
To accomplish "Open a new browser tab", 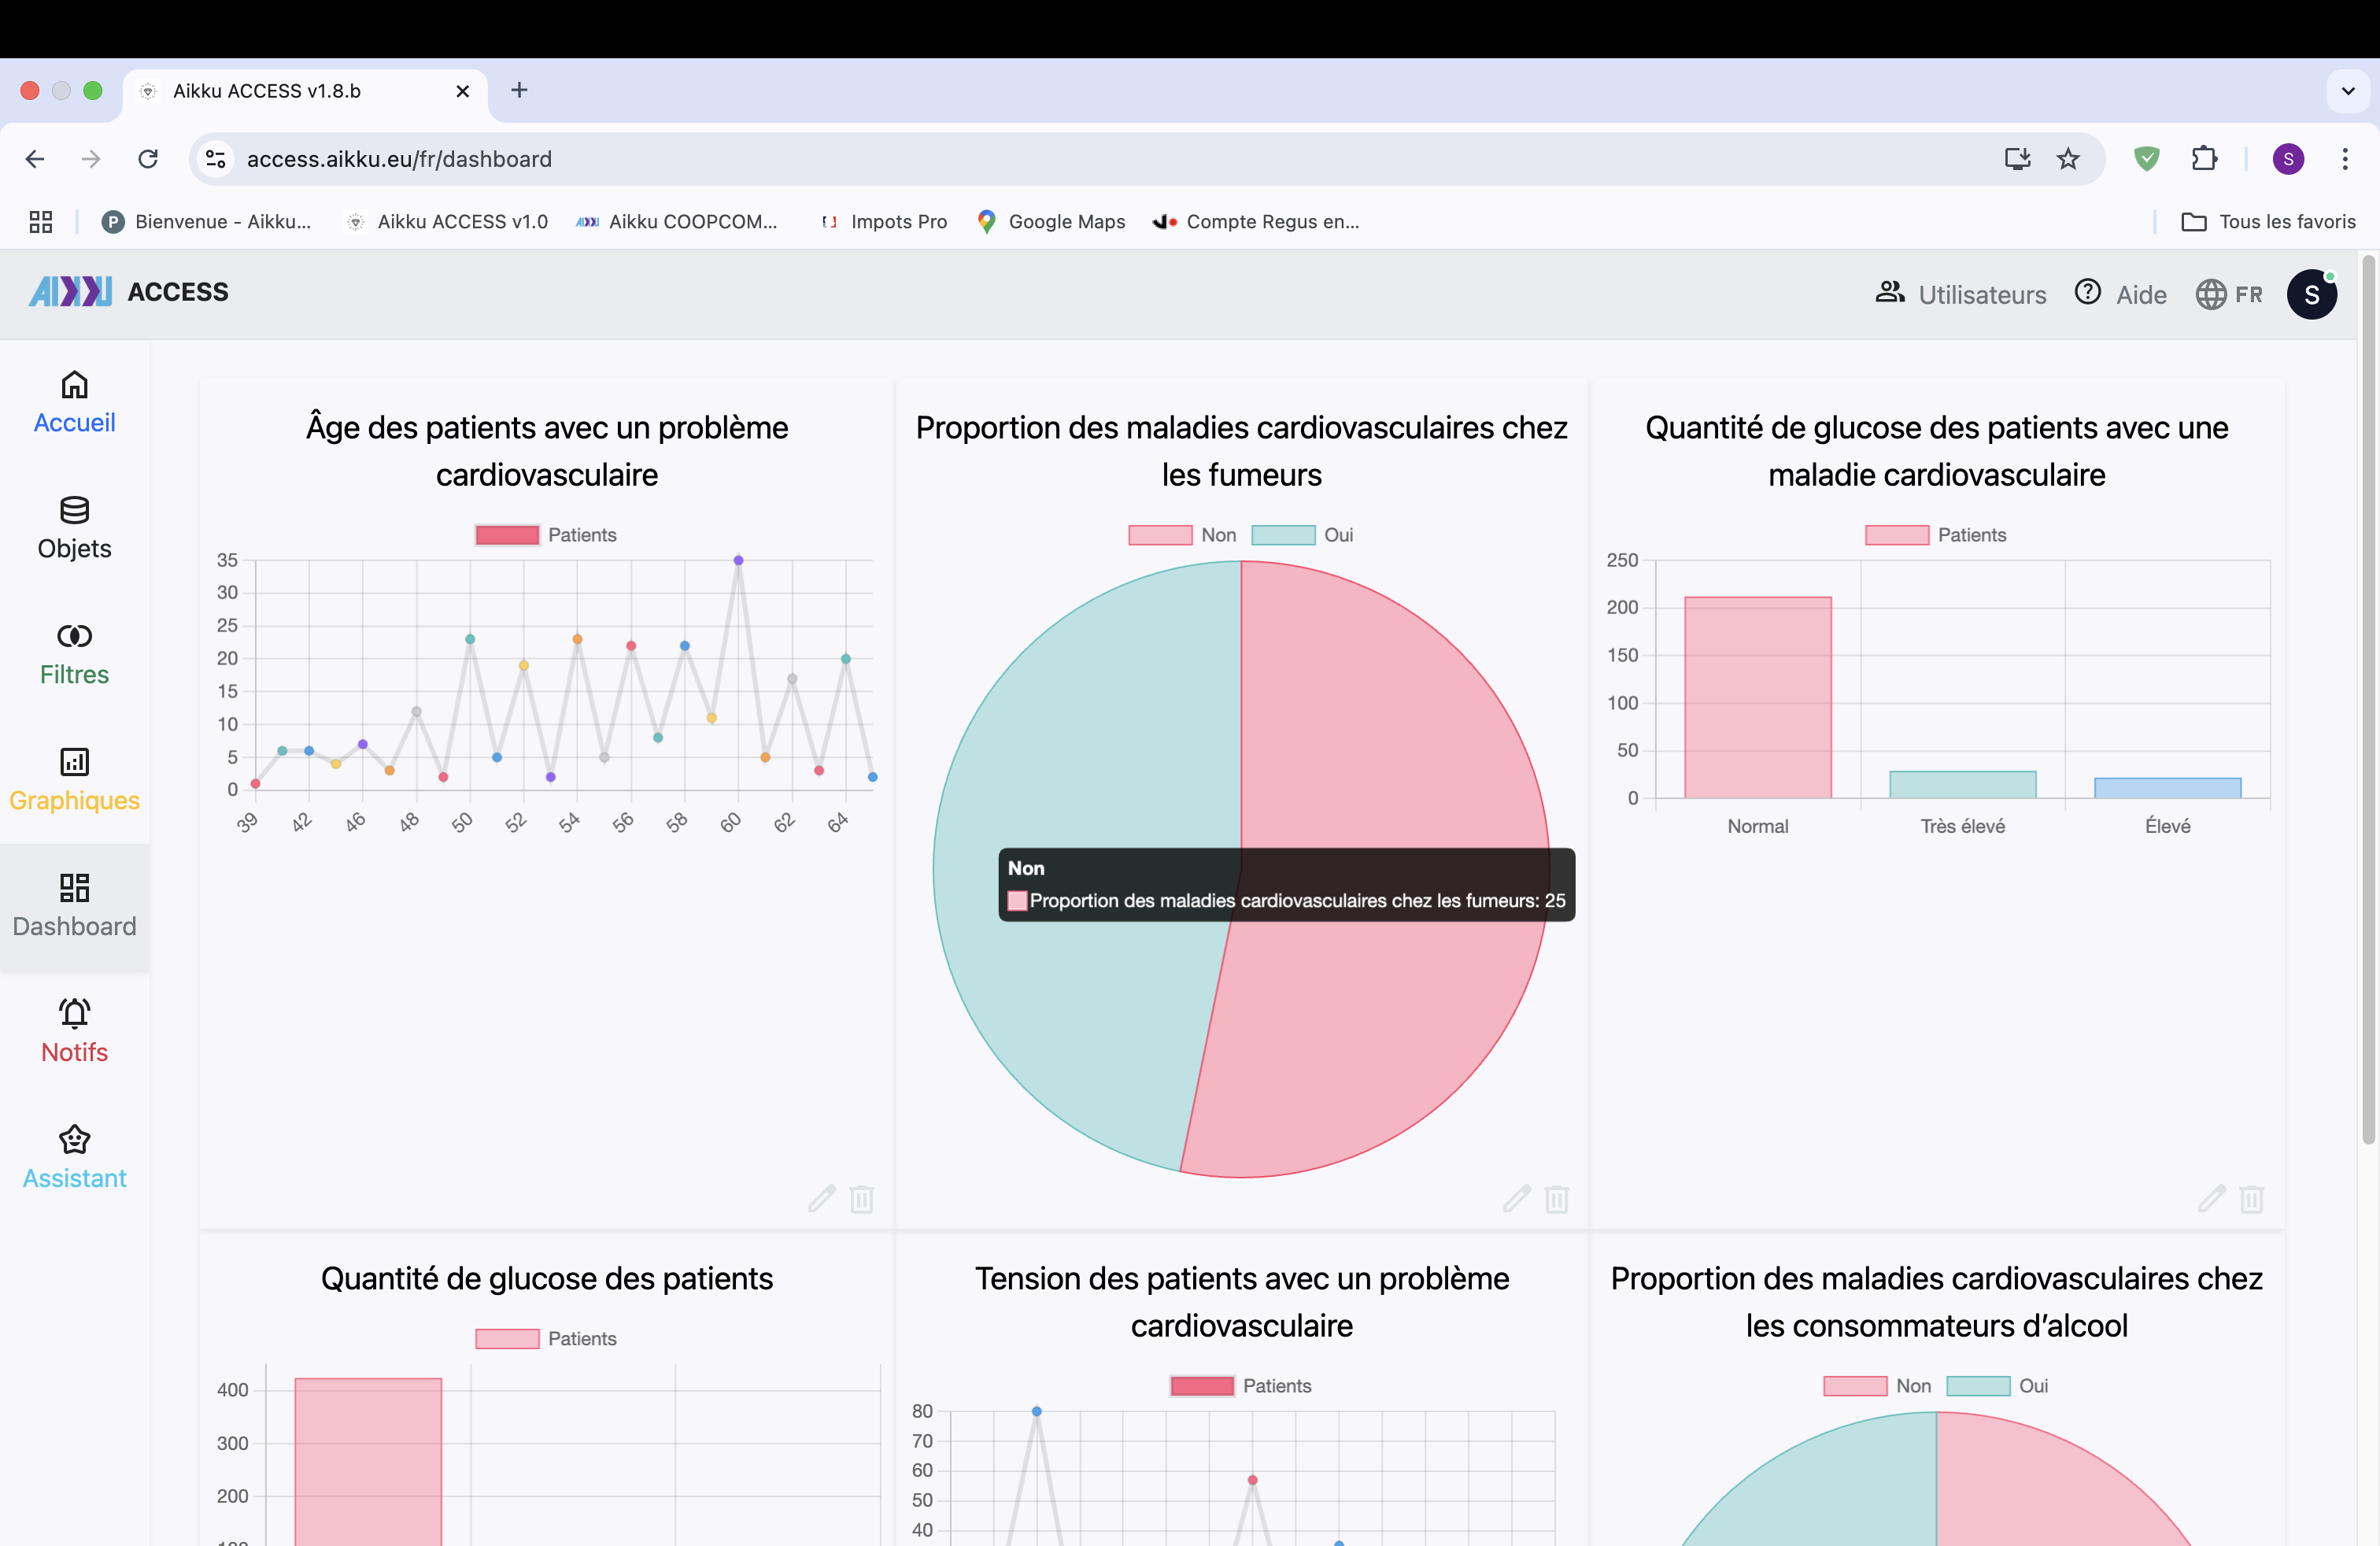I will pyautogui.click(x=519, y=91).
